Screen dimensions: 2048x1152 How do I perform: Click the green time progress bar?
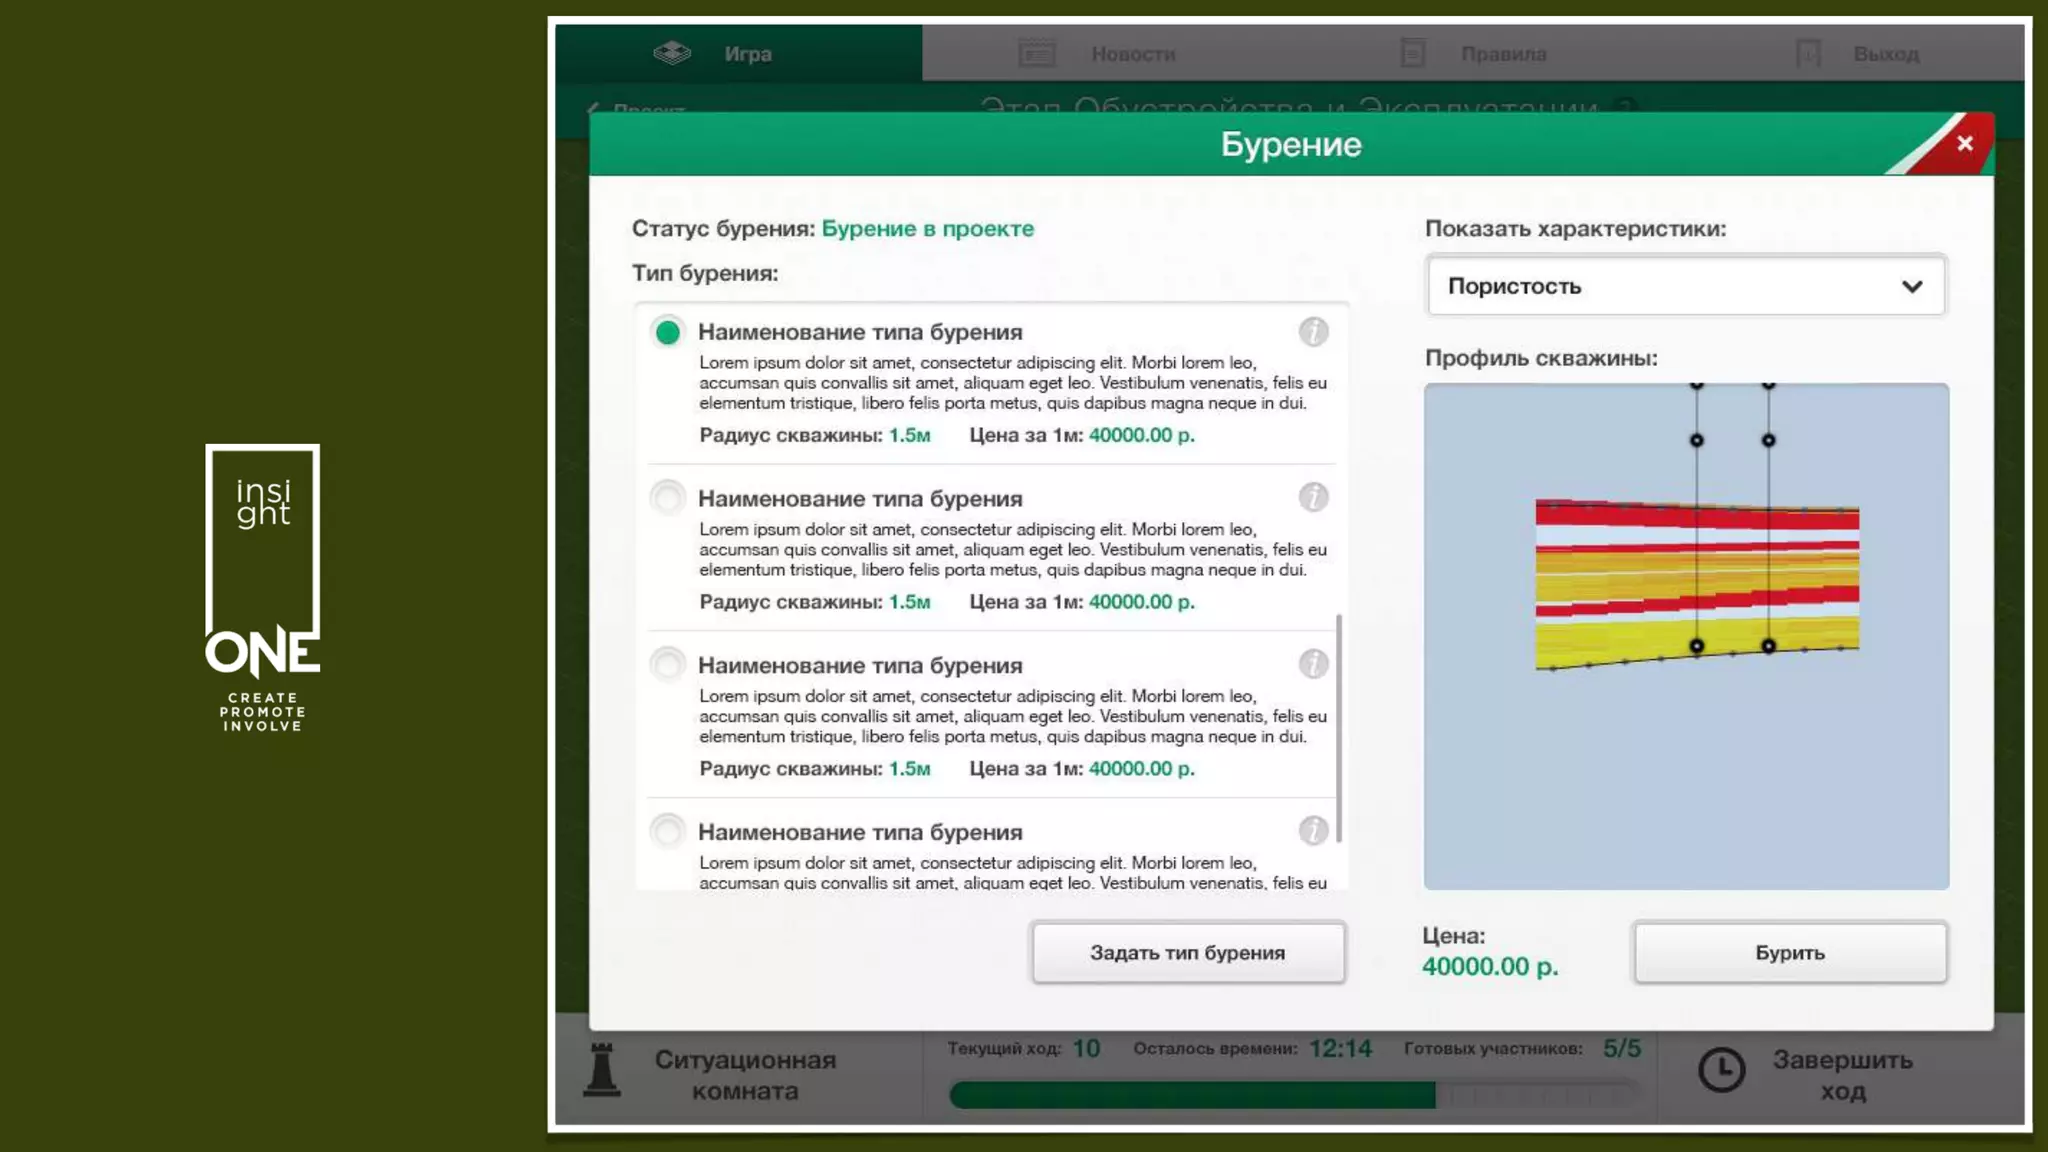[x=1192, y=1095]
